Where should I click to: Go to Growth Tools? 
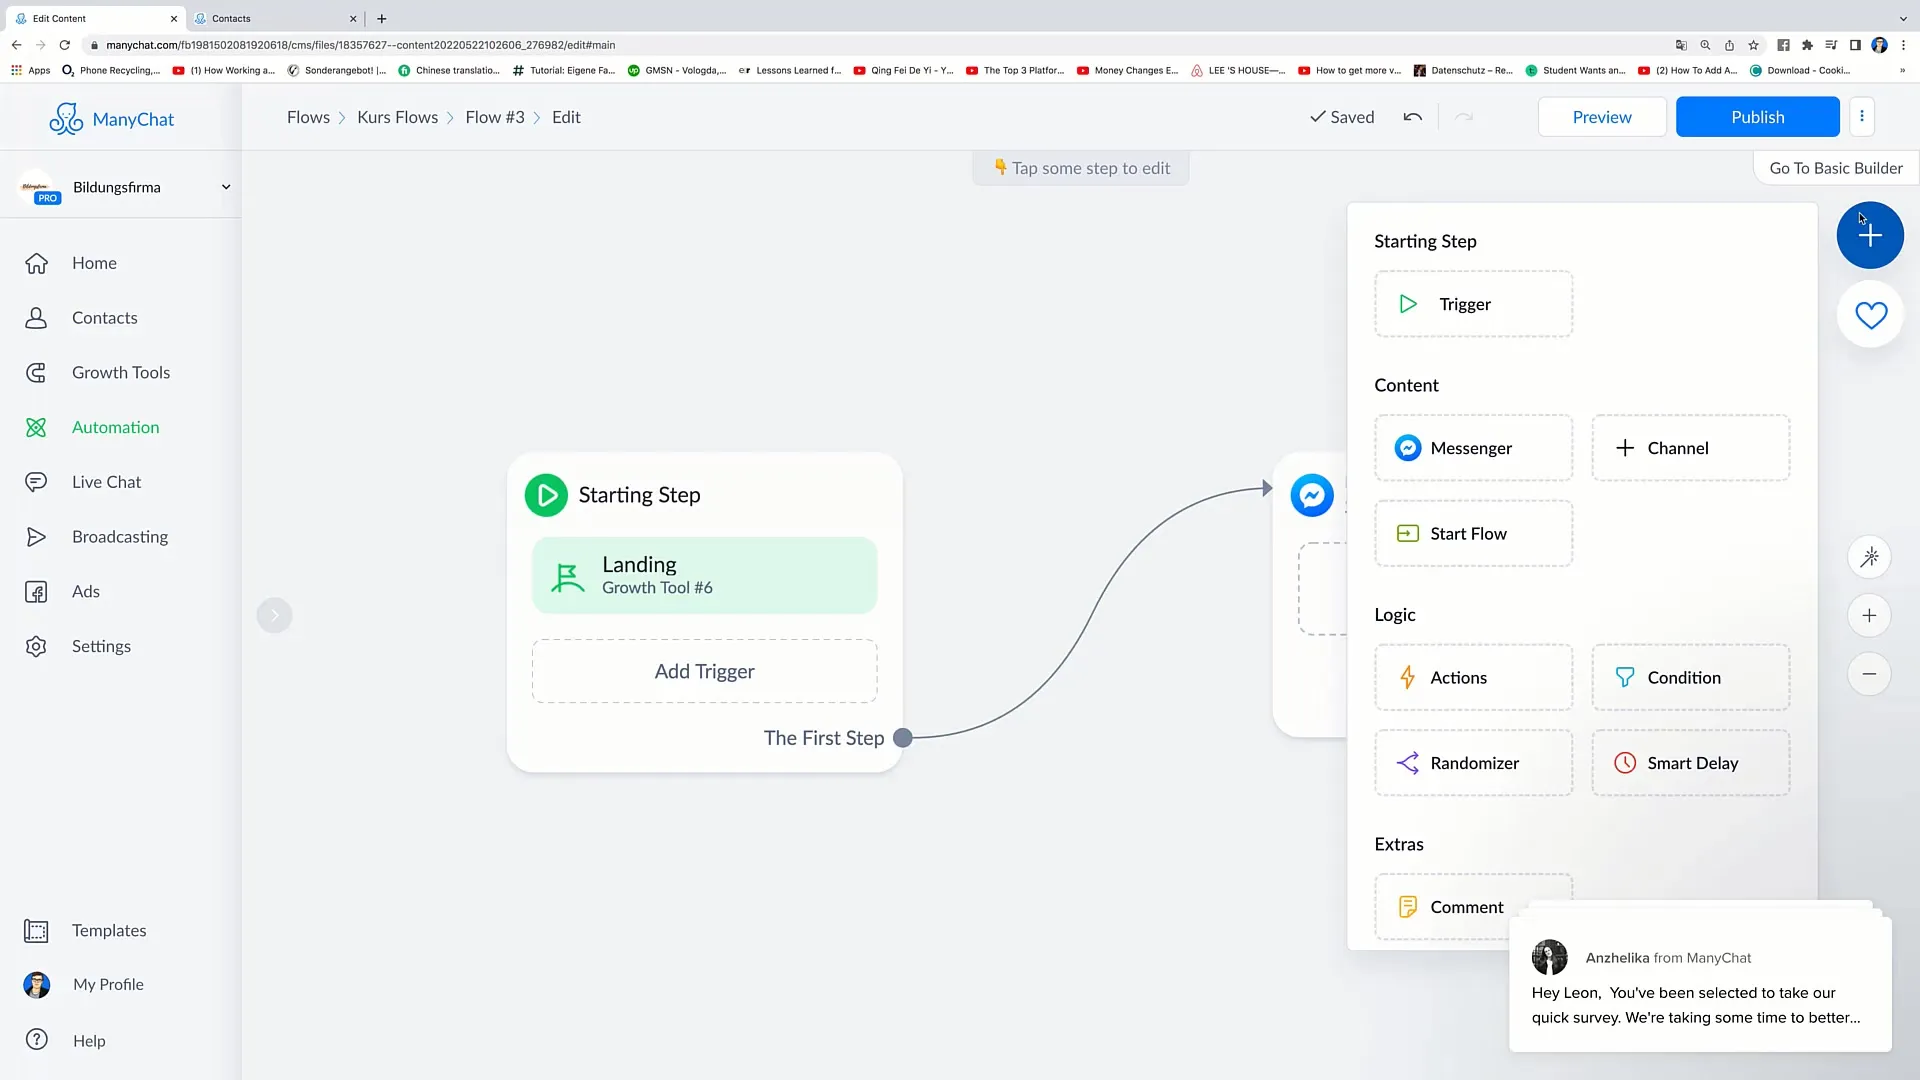120,372
